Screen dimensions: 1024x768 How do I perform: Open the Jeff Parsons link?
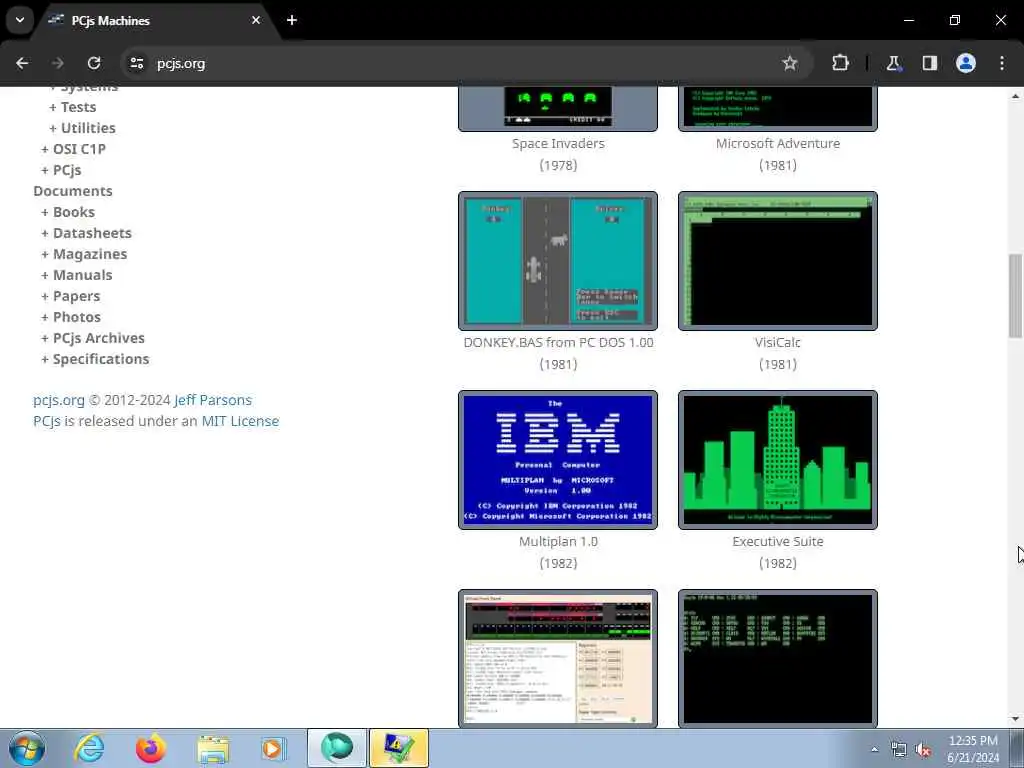click(x=213, y=400)
